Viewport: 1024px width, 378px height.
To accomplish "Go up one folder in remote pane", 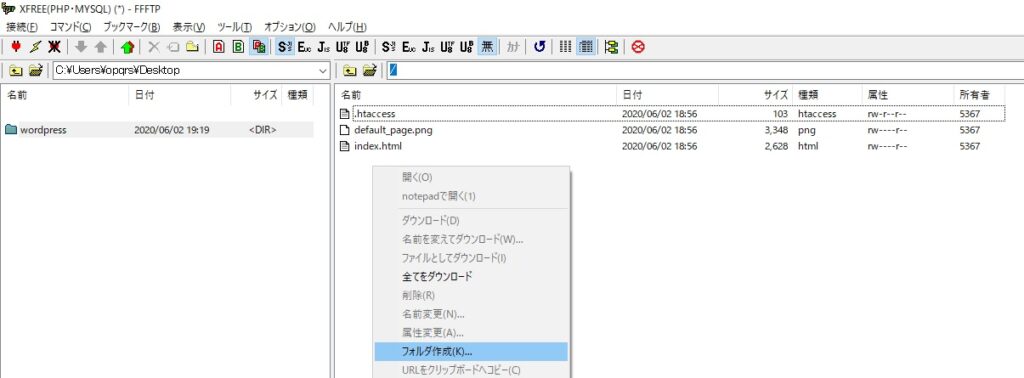I will (351, 71).
